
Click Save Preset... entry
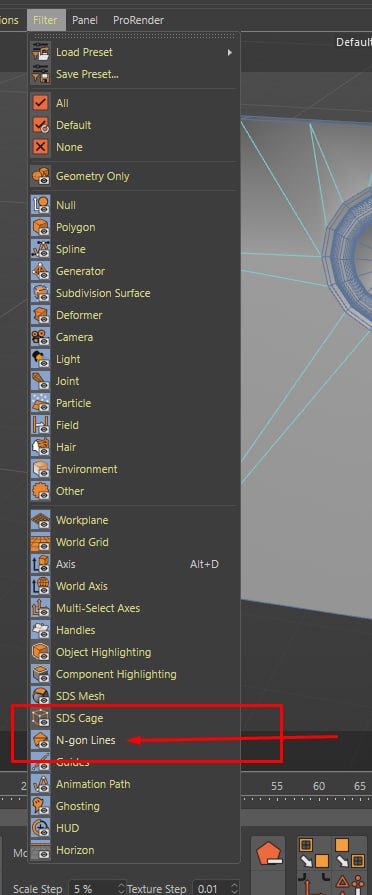click(134, 74)
